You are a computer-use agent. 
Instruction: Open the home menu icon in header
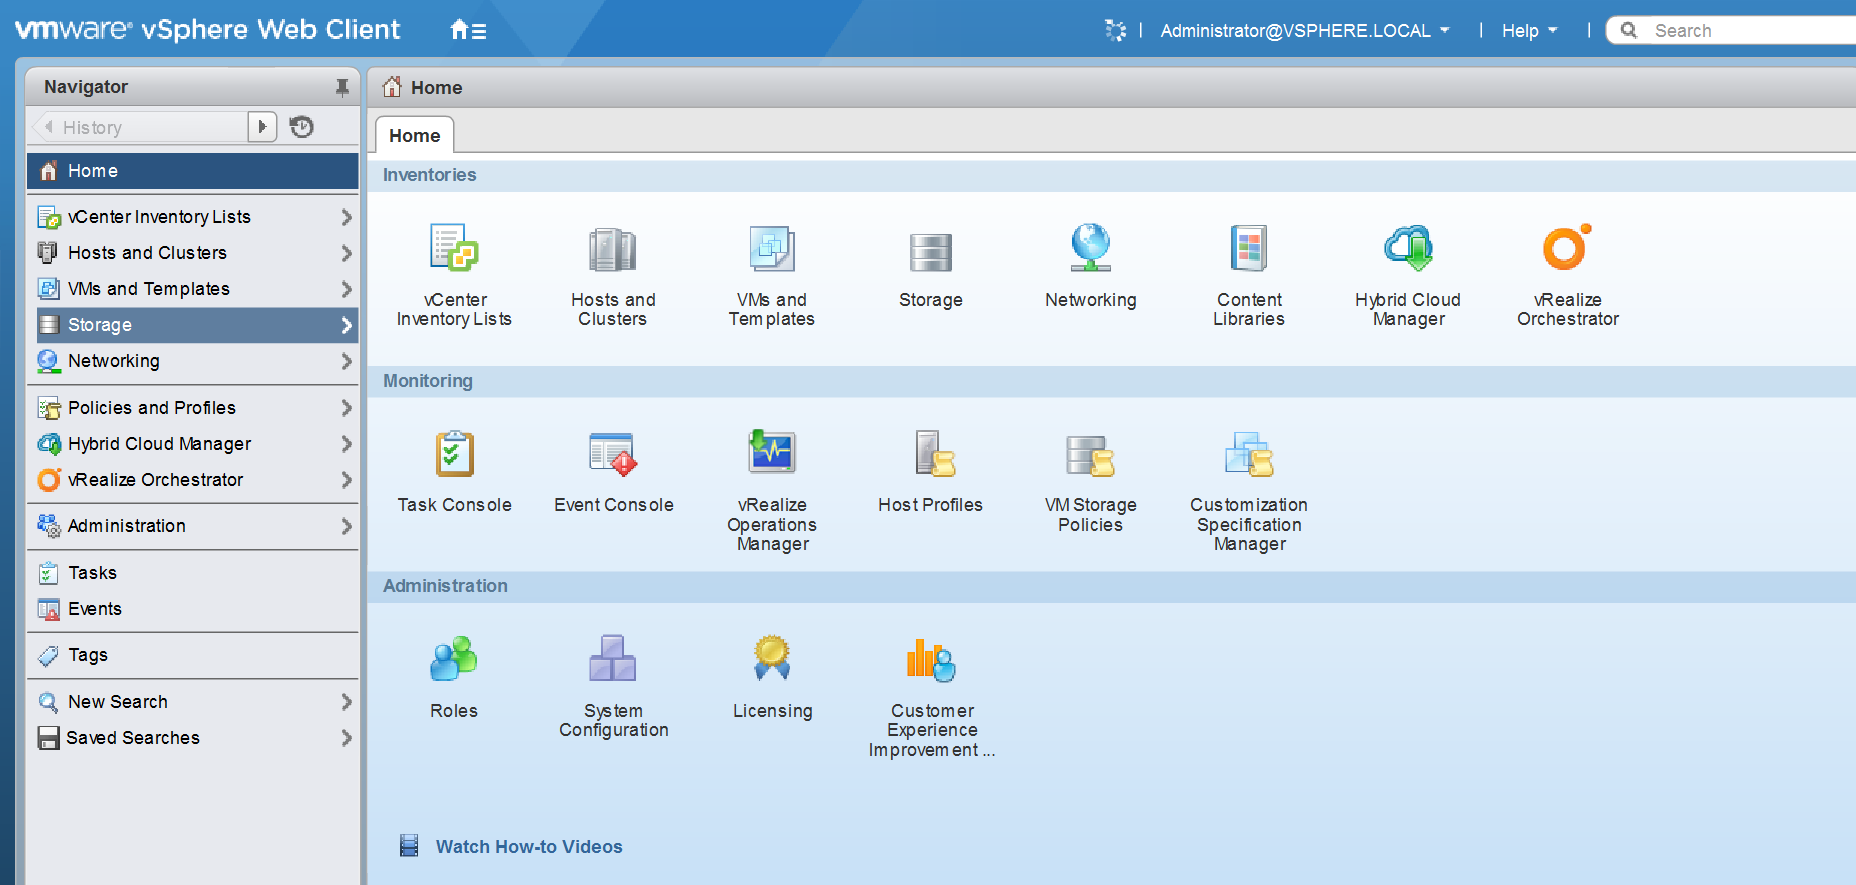tap(468, 31)
